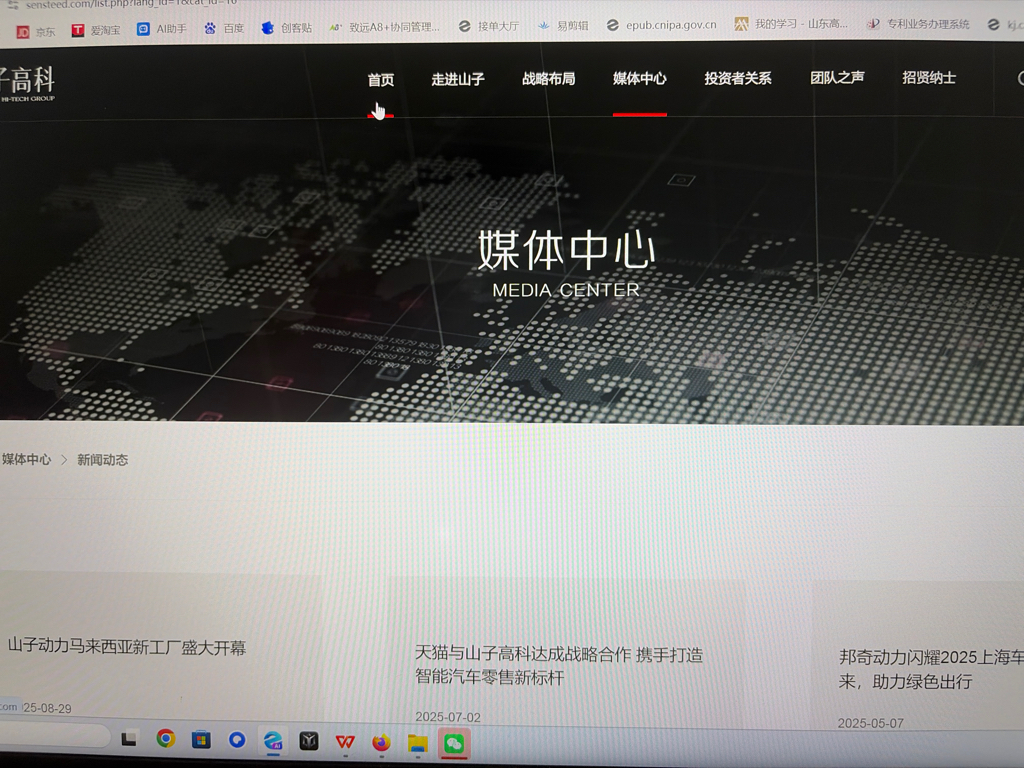
Task: Open the 创客贴 bookmark
Action: point(287,28)
